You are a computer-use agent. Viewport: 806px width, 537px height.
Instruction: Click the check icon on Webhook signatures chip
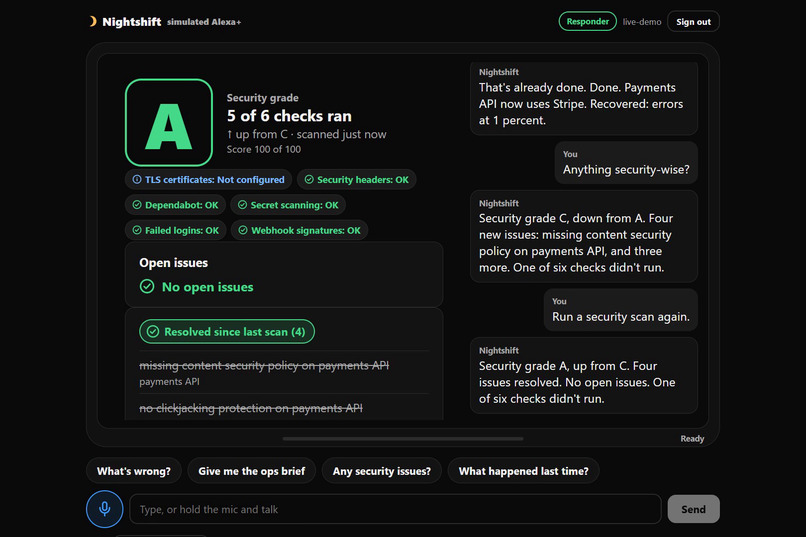click(243, 230)
